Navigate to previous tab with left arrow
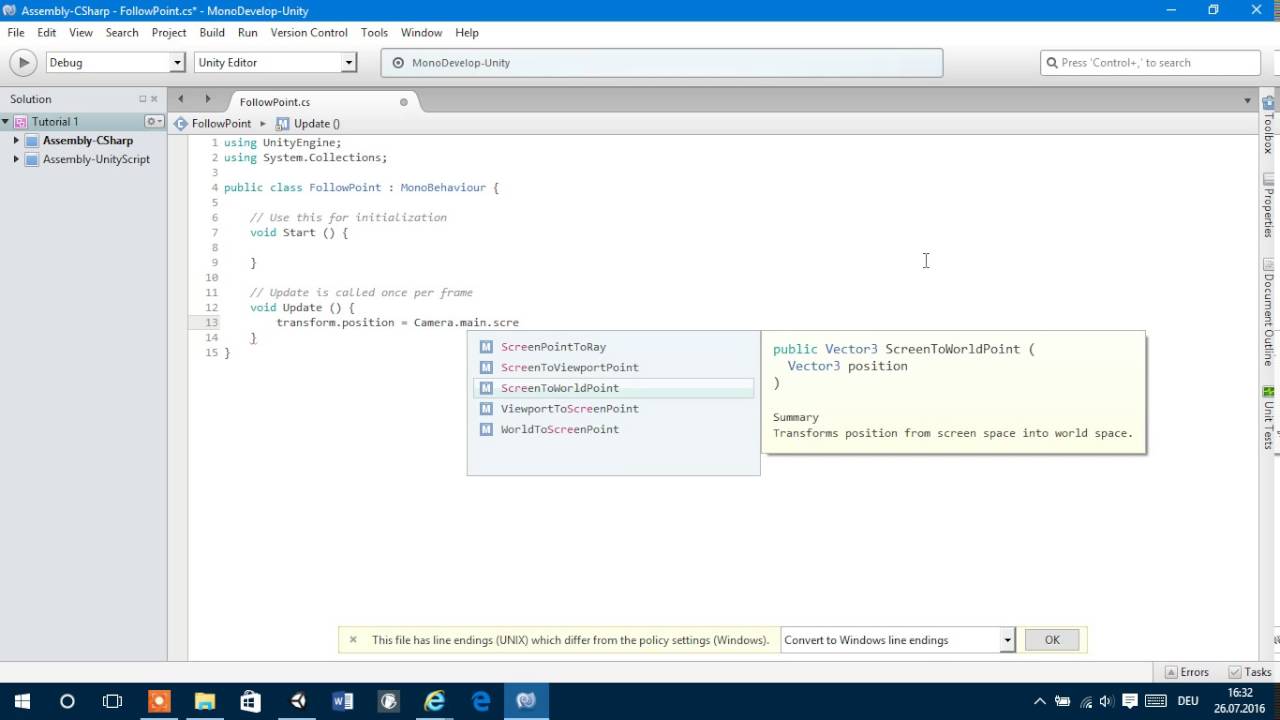Screen dimensions: 1280x720 click(180, 99)
